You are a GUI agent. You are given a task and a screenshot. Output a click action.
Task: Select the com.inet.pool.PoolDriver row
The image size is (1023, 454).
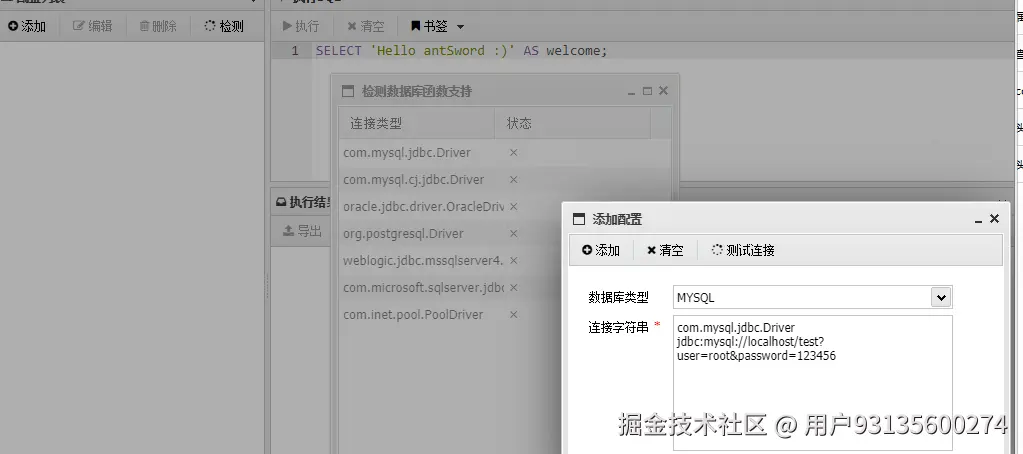450,314
